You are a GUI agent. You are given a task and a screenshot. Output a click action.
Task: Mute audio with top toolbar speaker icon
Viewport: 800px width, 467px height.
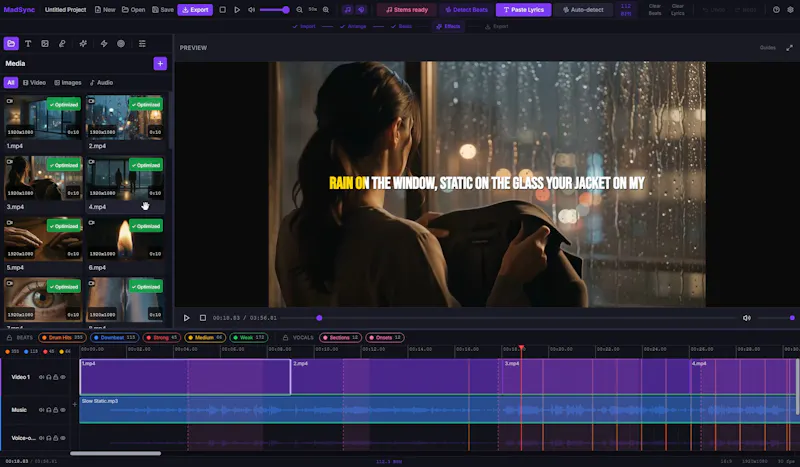252,10
